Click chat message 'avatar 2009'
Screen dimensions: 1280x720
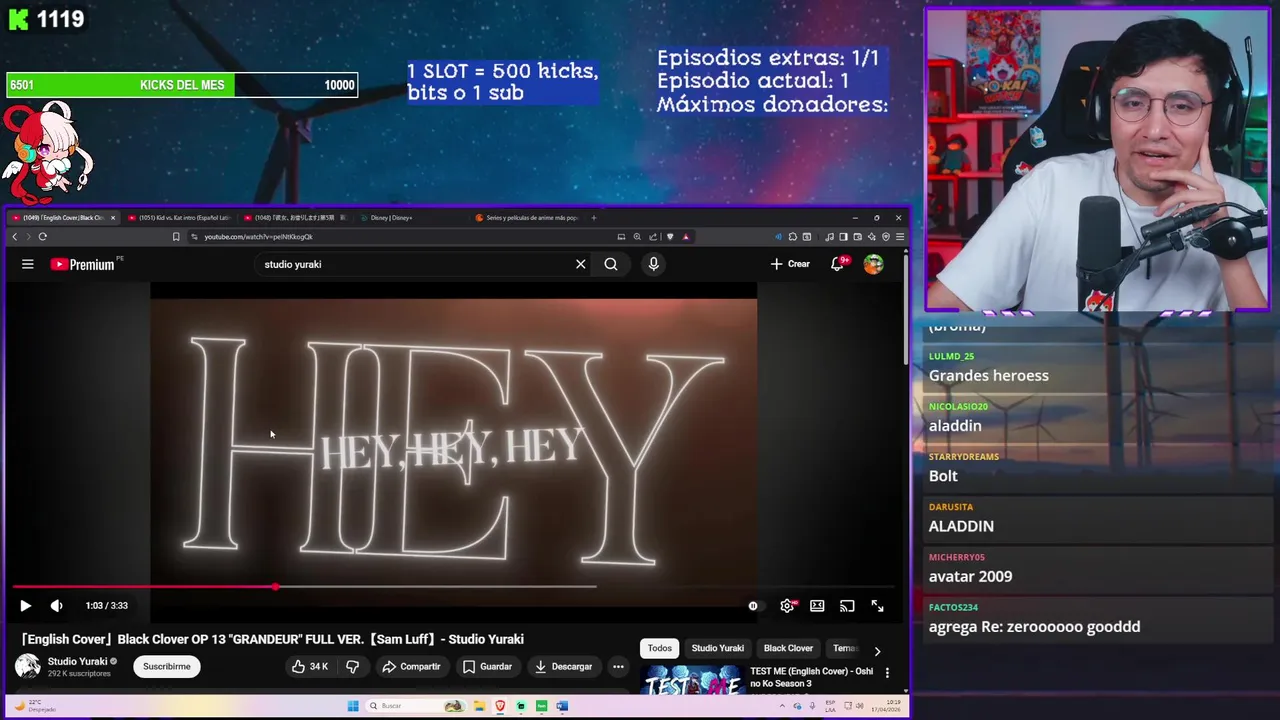click(970, 576)
